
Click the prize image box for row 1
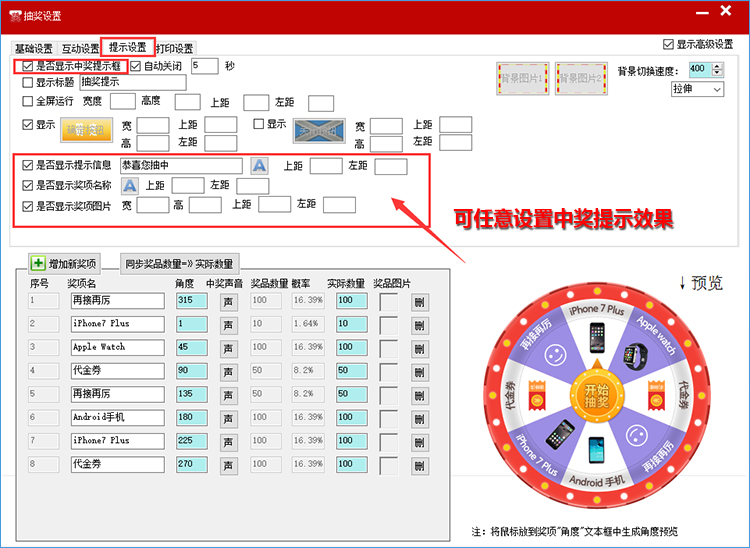(x=388, y=300)
